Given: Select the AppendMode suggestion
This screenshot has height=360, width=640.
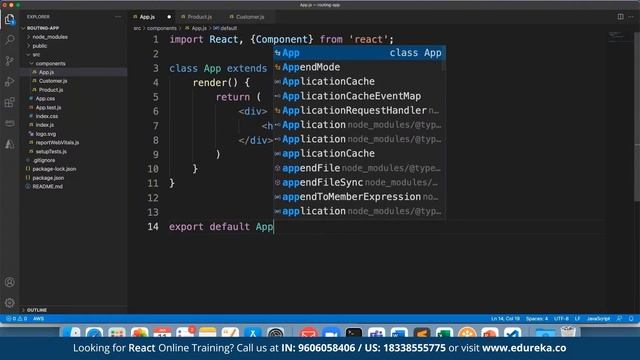Looking at the screenshot, I should [359, 67].
